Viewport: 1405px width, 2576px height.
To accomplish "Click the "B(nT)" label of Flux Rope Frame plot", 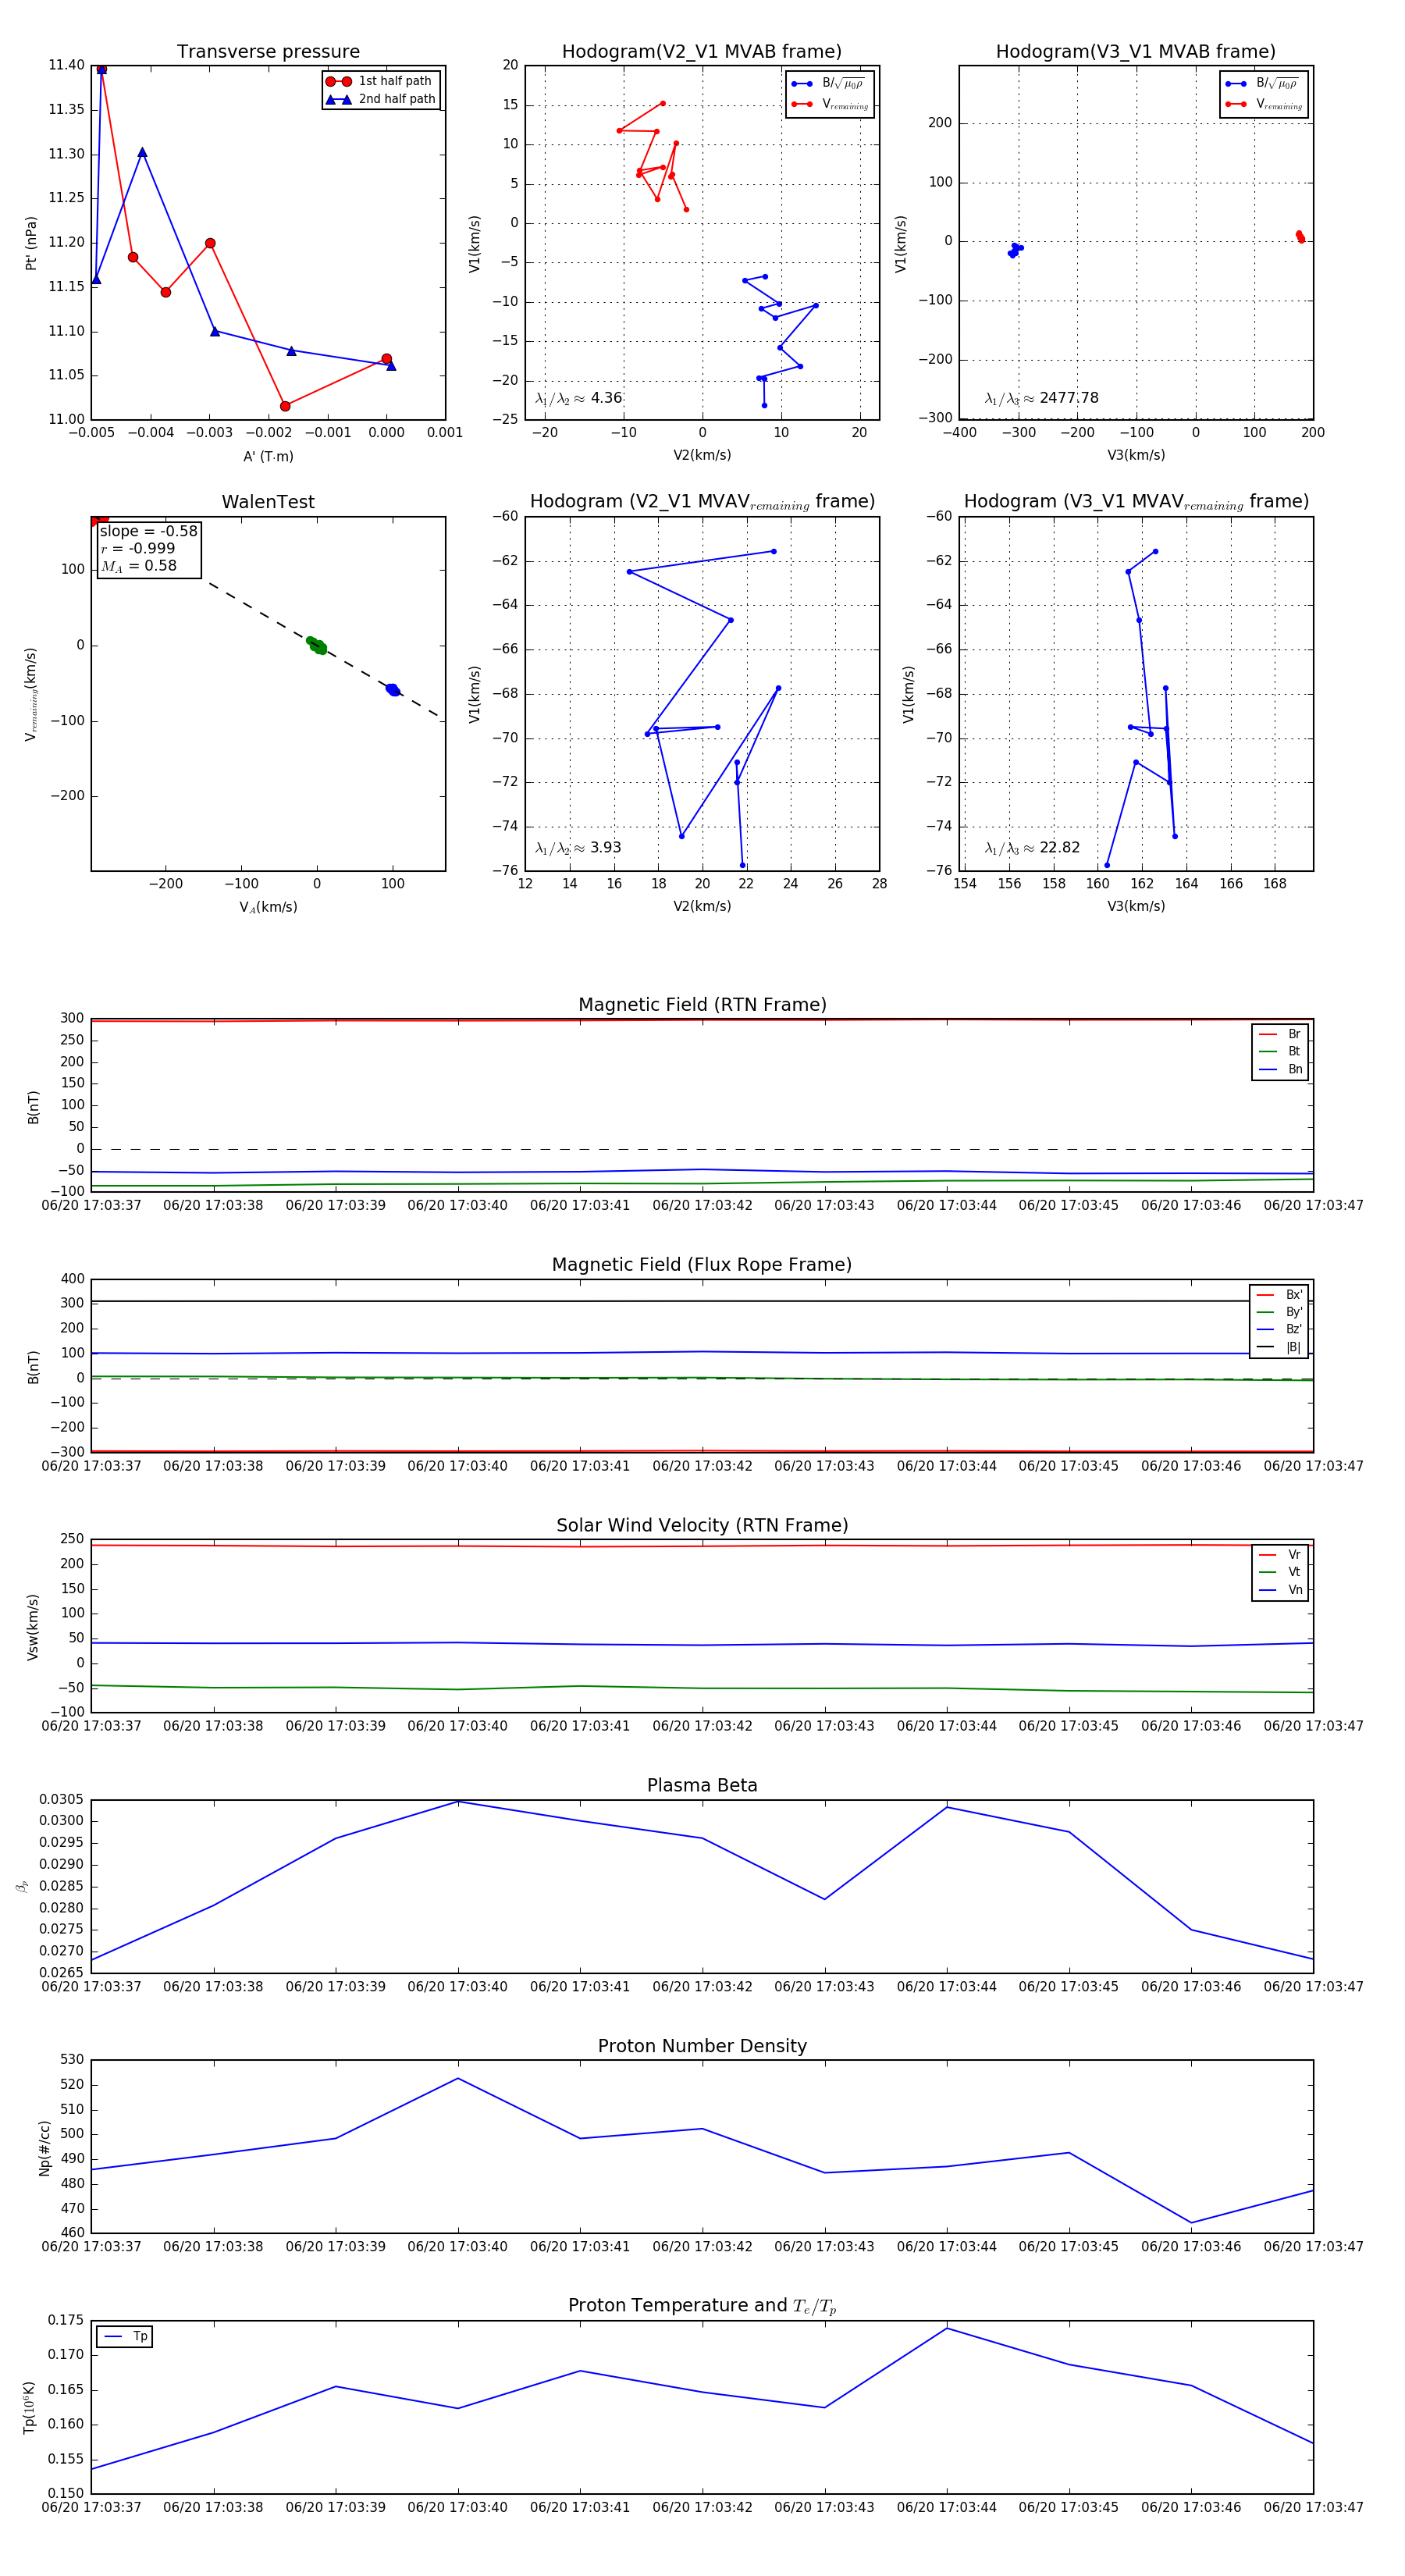I will click(33, 1367).
